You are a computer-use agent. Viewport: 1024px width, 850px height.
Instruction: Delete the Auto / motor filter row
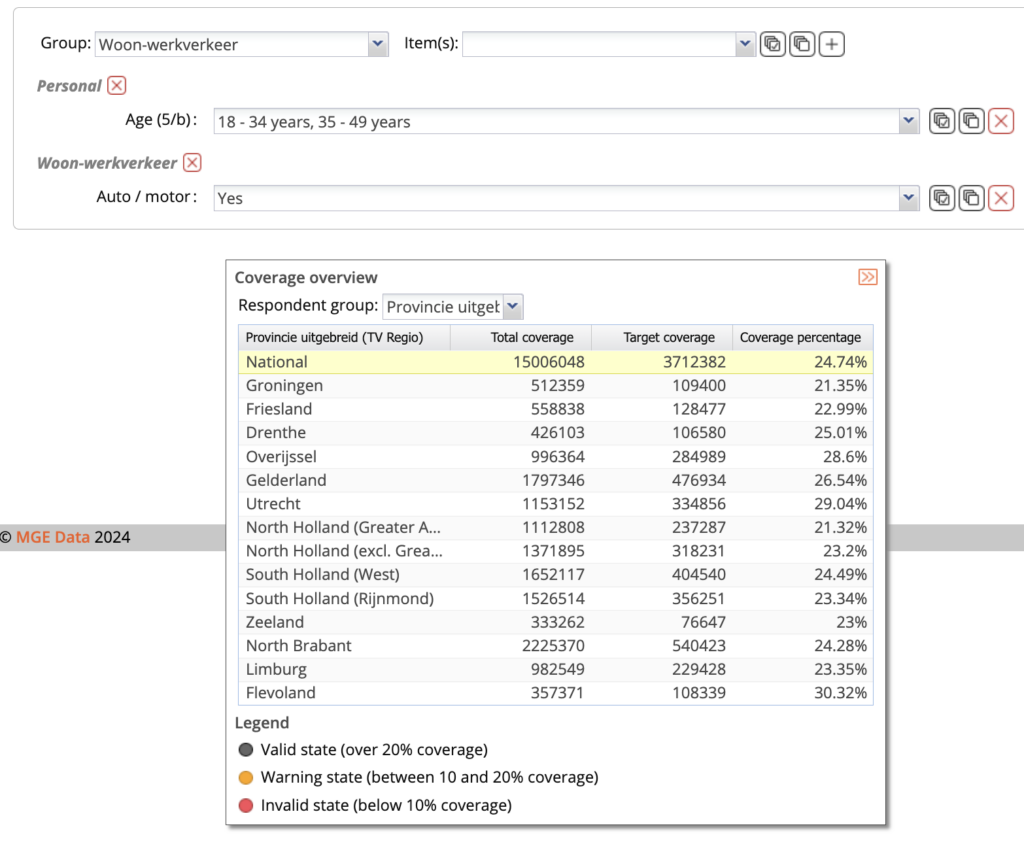click(1001, 198)
